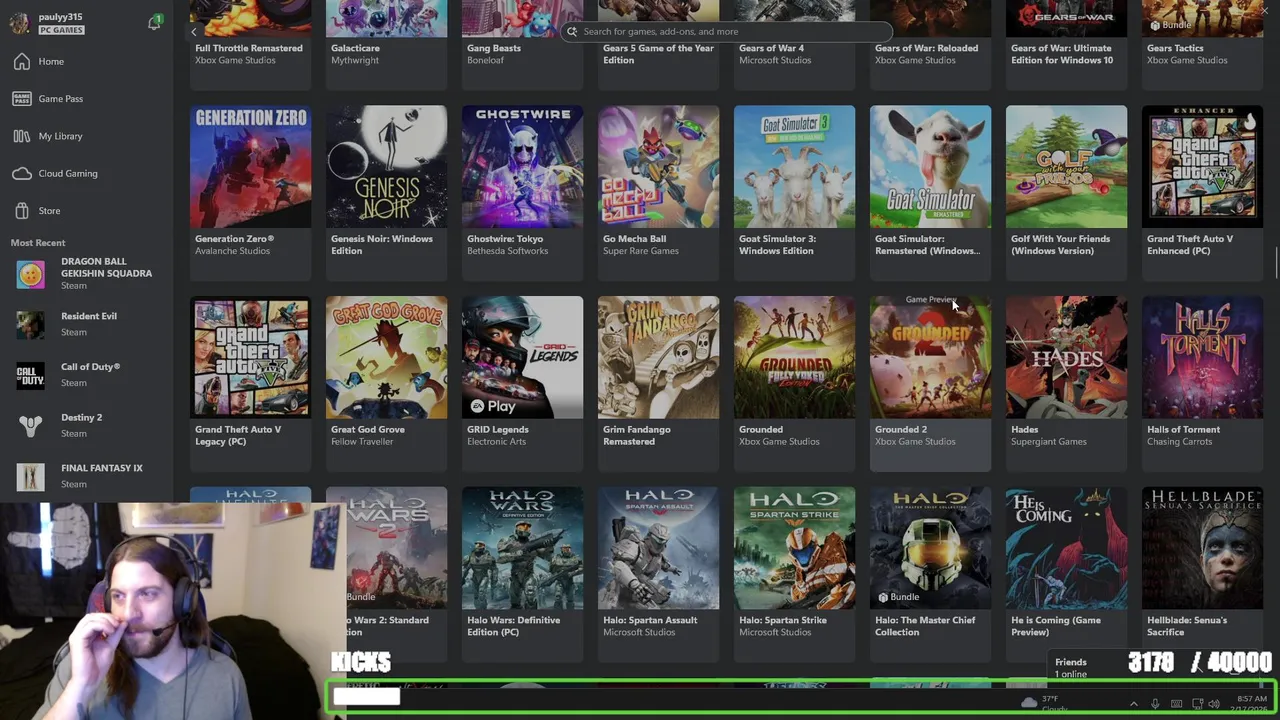Screen dimensions: 1280x720
Task: Click the Gang Beasts title text
Action: point(494,48)
